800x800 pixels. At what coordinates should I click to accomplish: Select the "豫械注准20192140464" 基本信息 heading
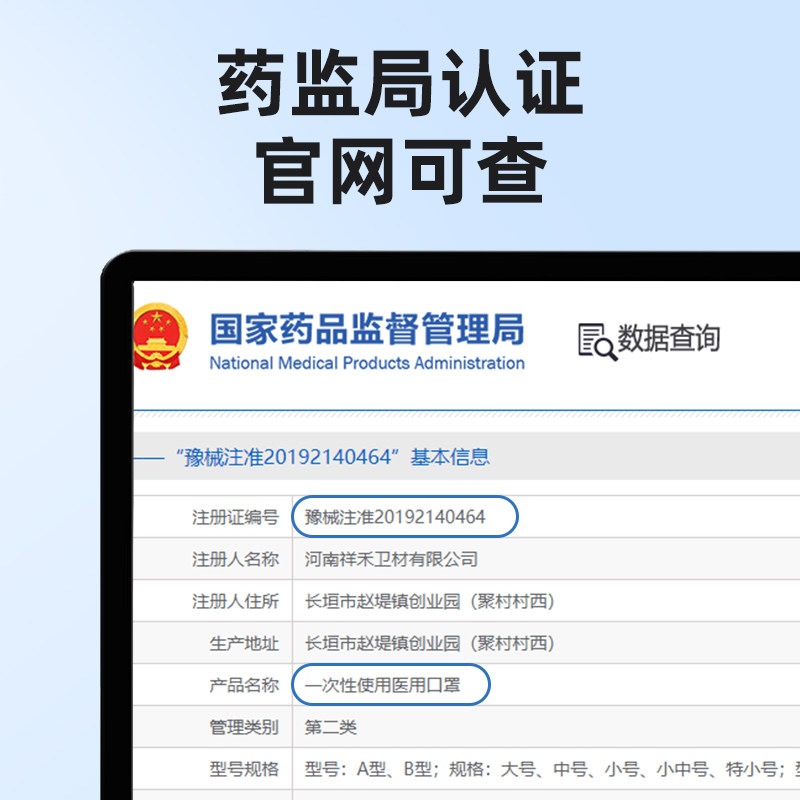pyautogui.click(x=333, y=457)
